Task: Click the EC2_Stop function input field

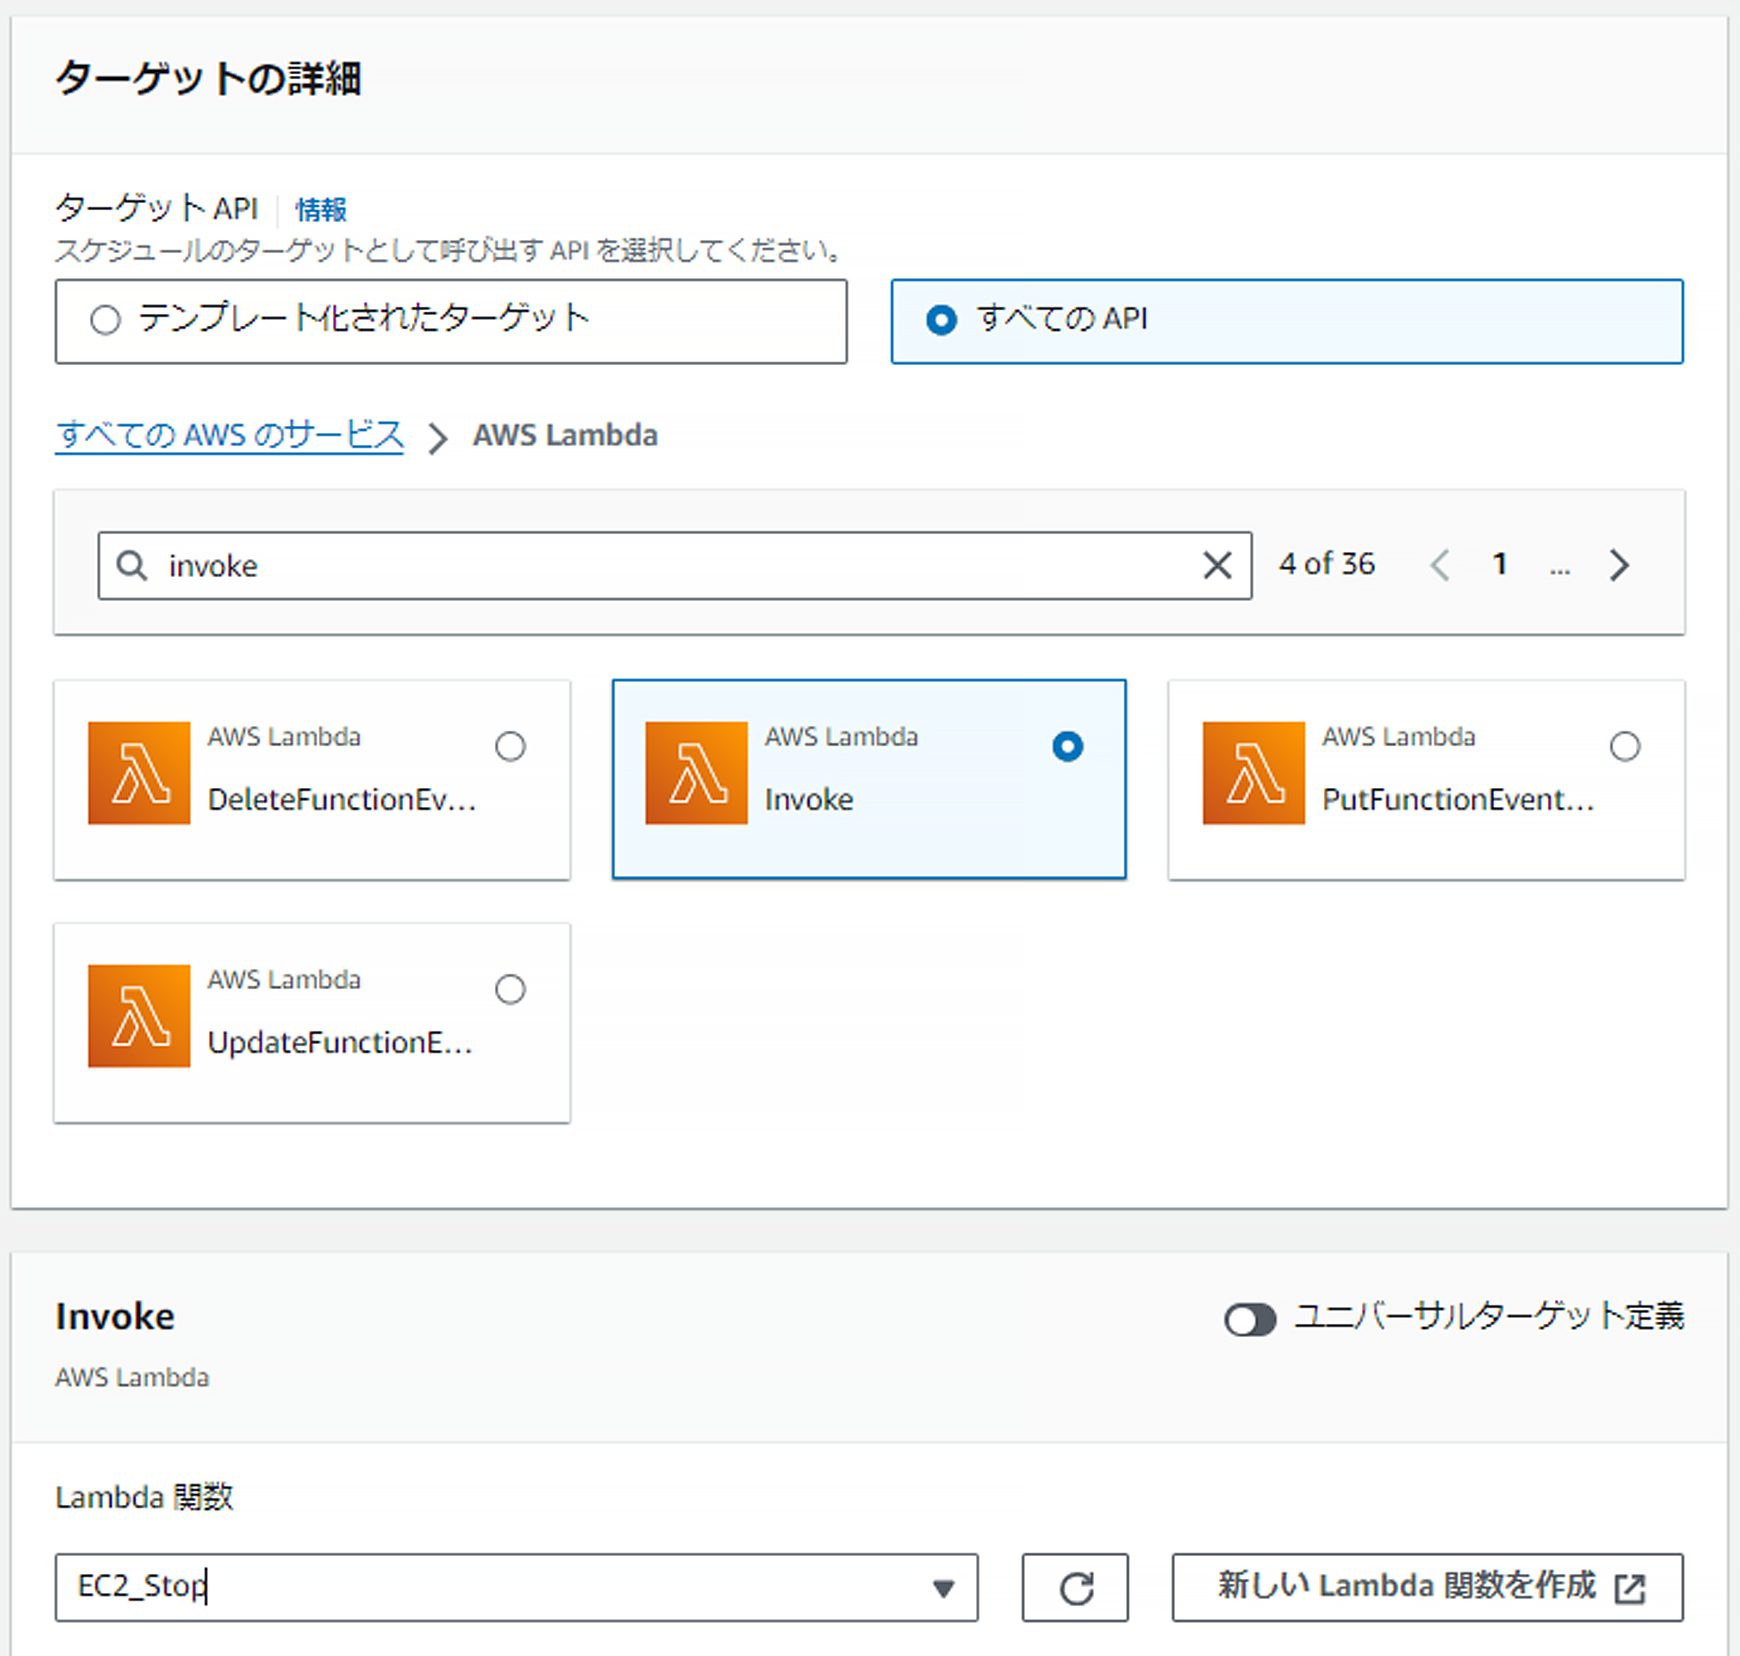Action: tap(517, 1587)
